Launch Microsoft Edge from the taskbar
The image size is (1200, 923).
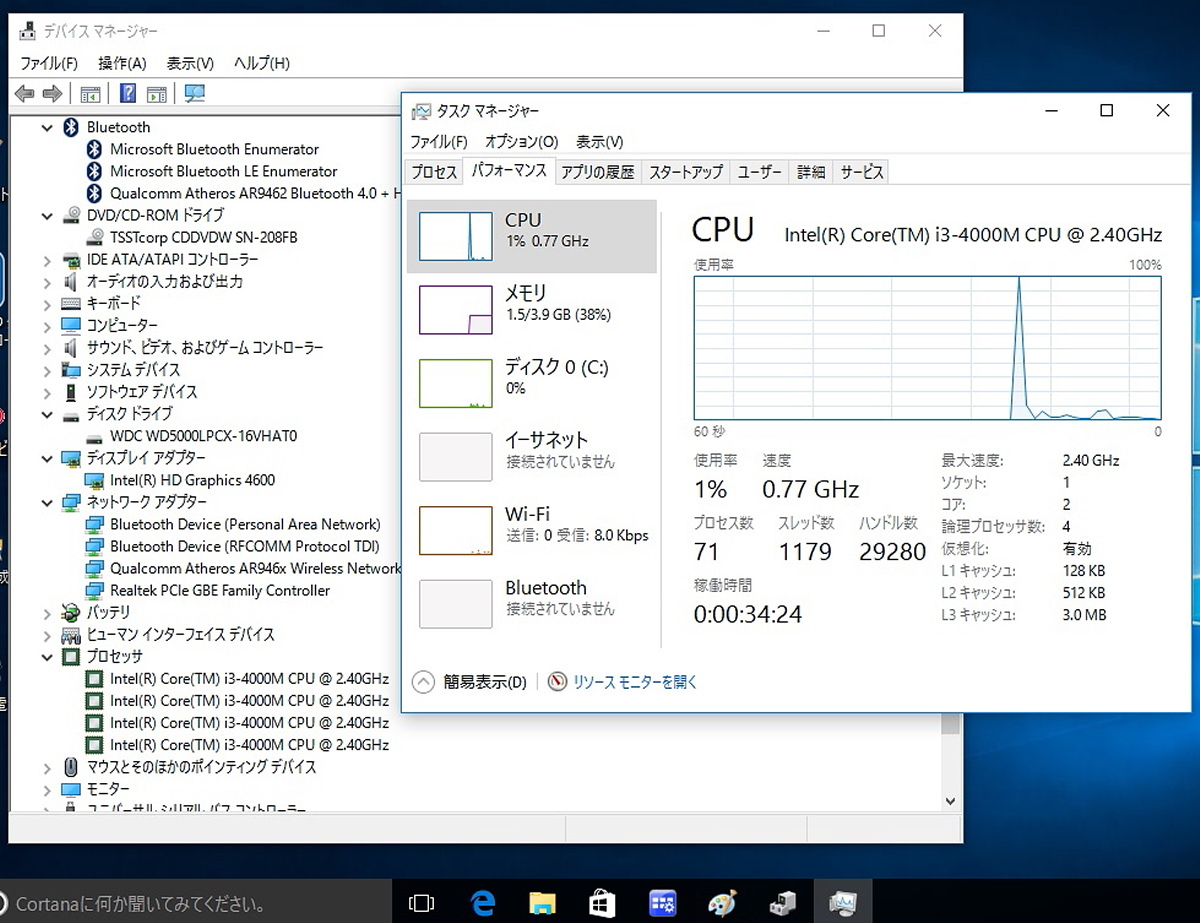click(483, 904)
